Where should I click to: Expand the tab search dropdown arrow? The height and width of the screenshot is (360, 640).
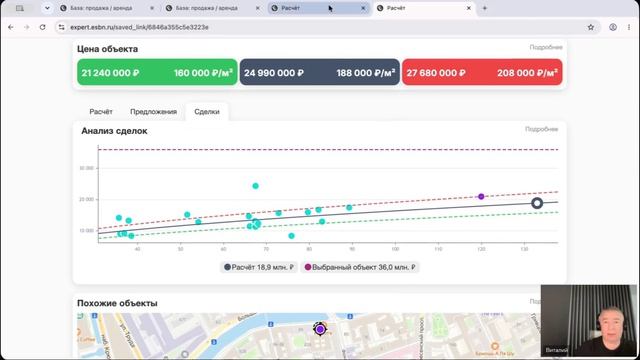click(x=47, y=8)
